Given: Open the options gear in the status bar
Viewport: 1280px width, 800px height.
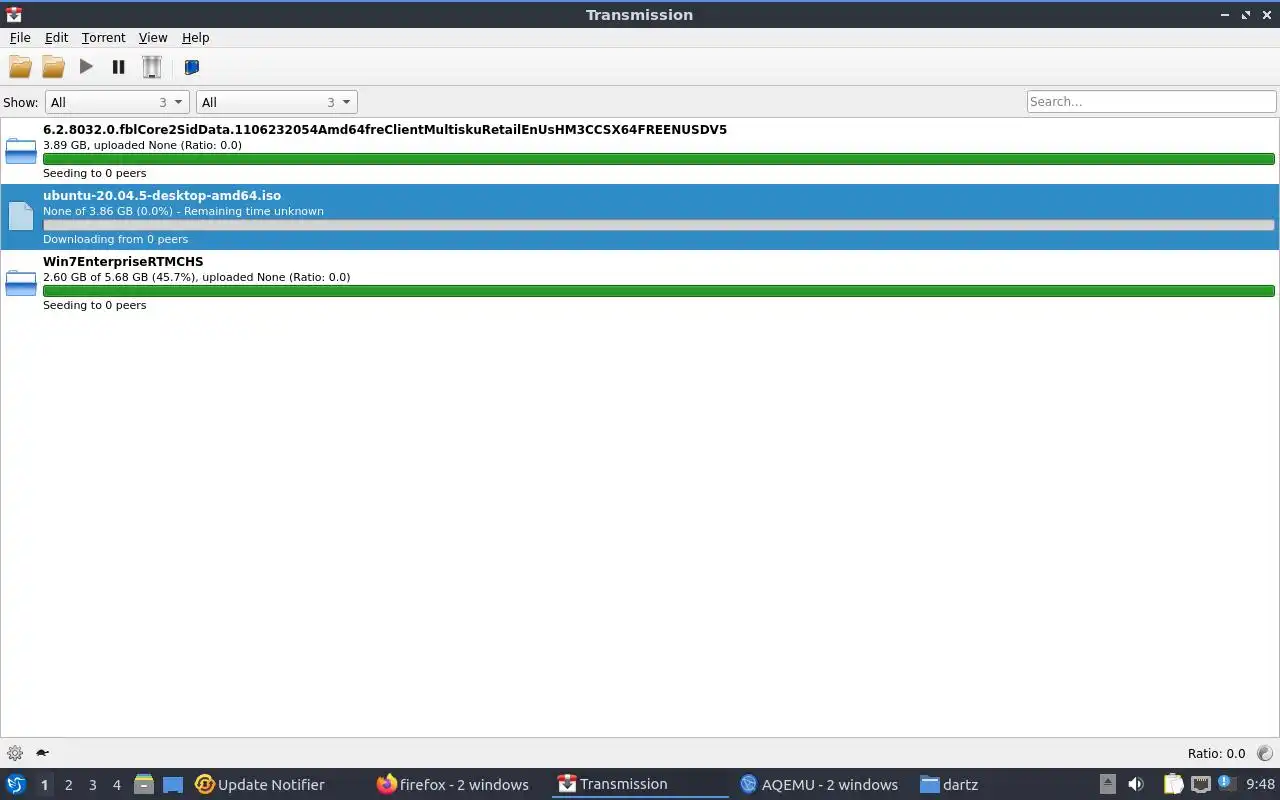Looking at the screenshot, I should pos(15,753).
